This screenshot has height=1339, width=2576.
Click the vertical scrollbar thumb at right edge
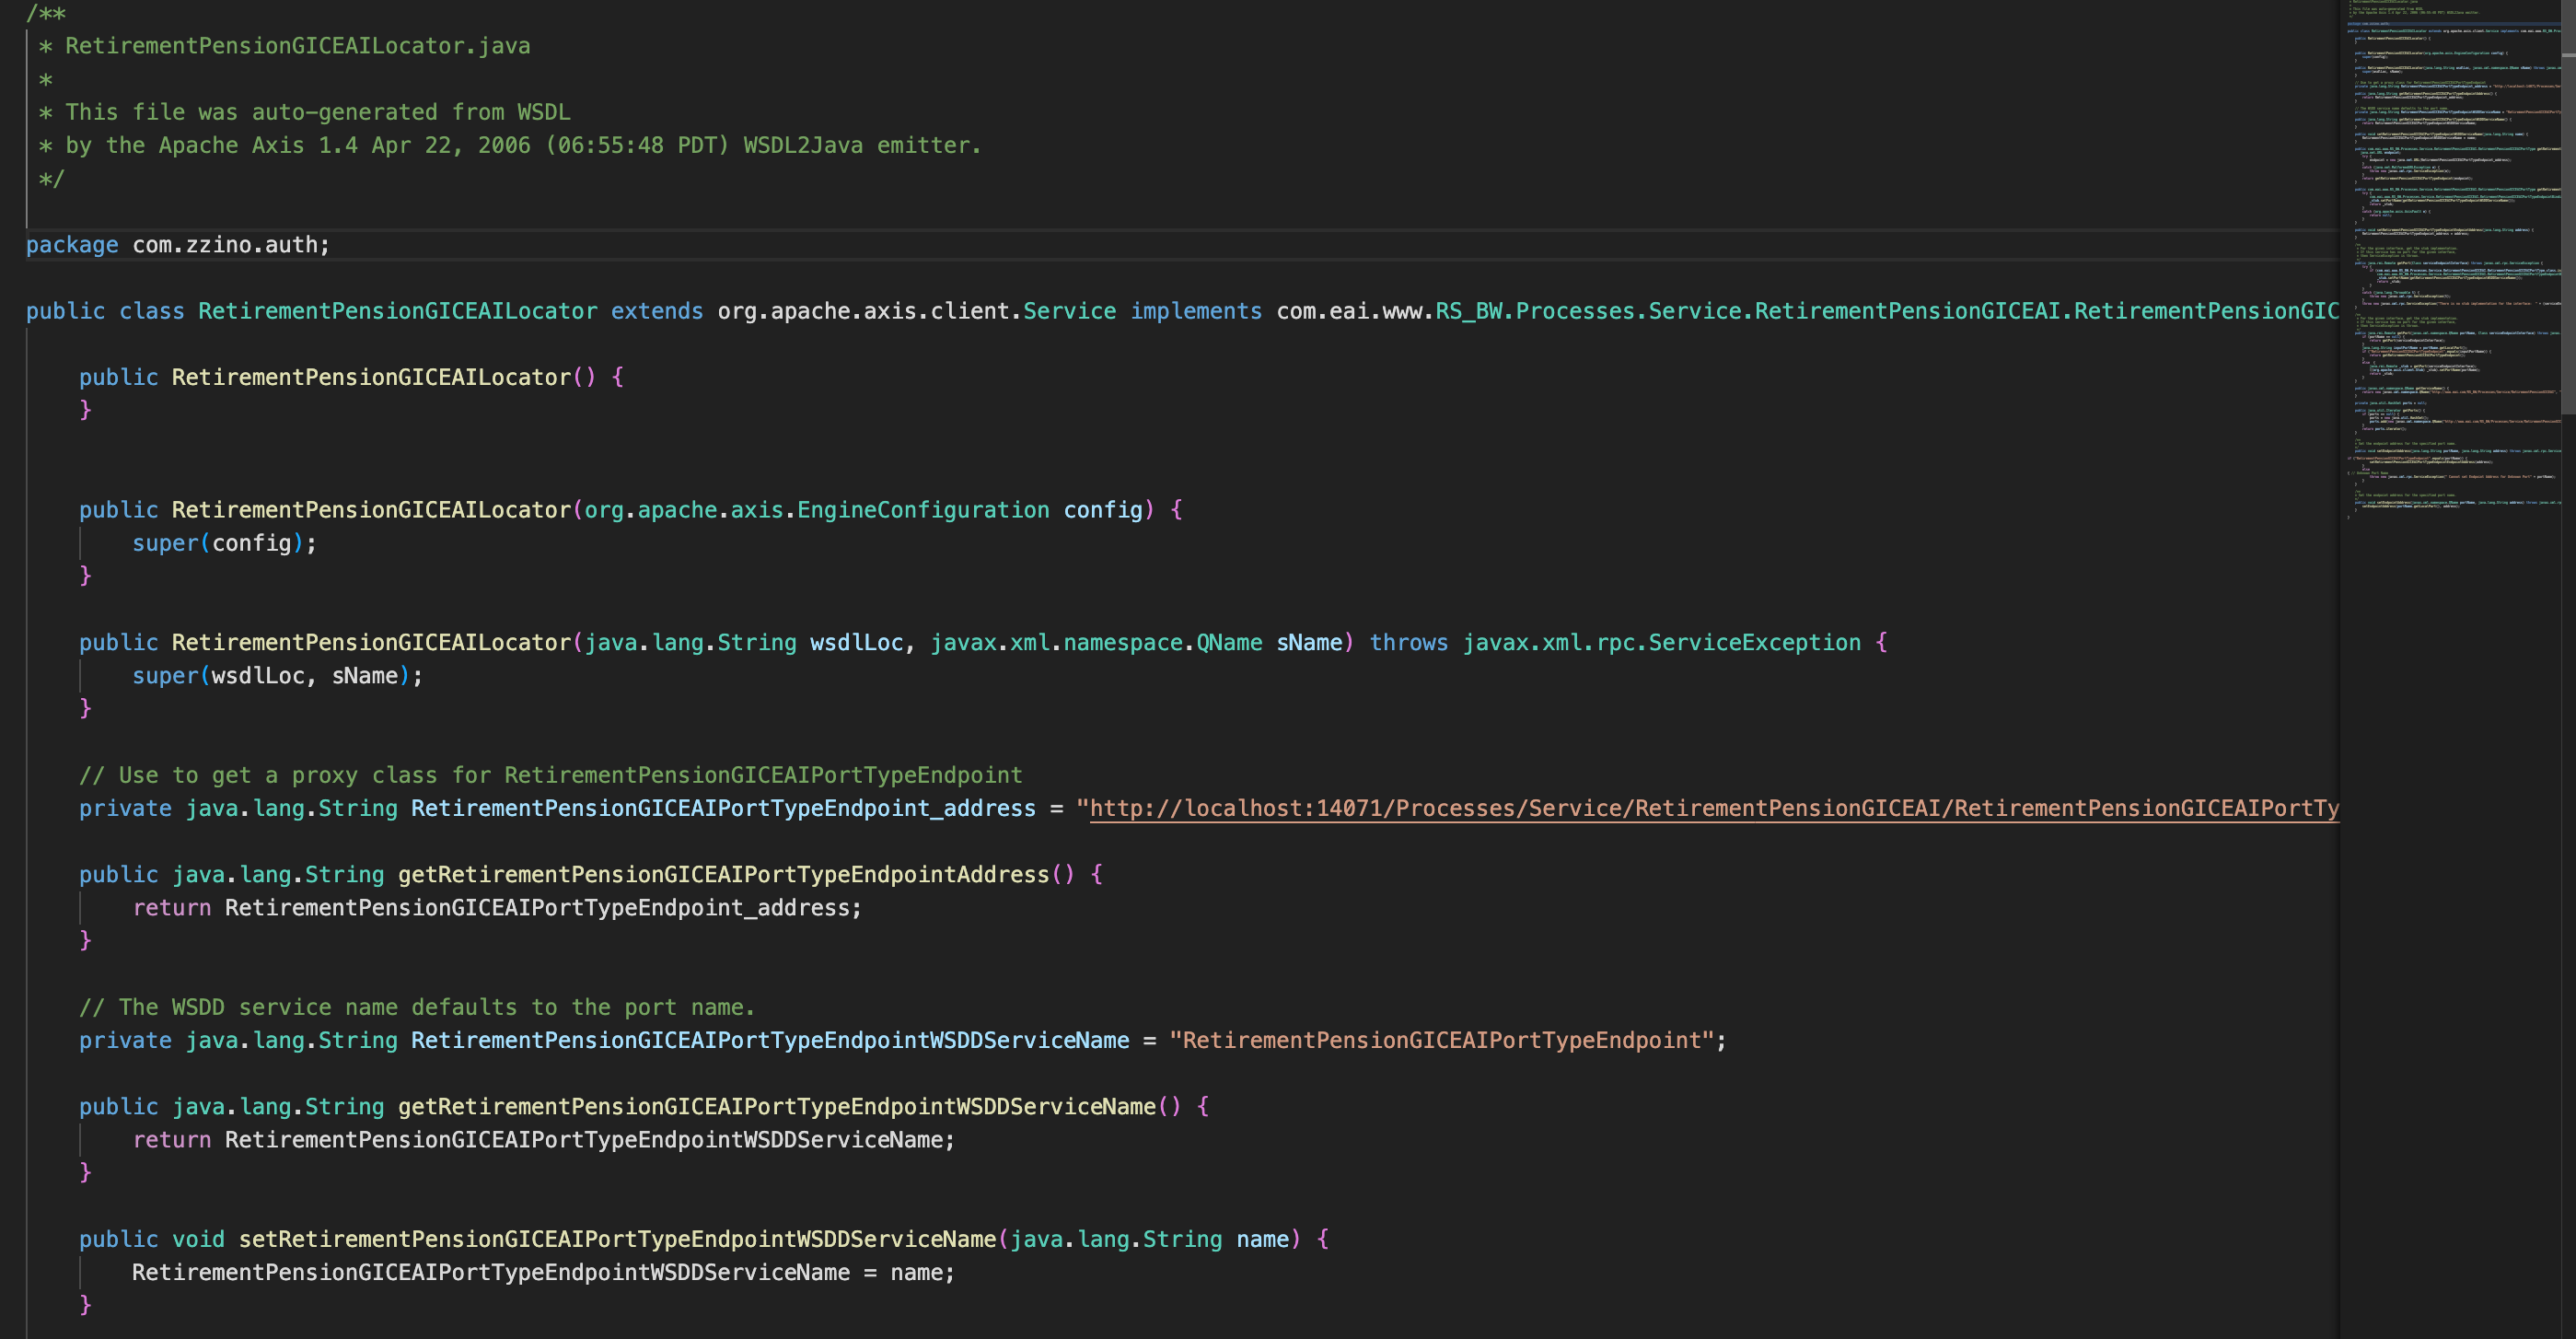pyautogui.click(x=2568, y=207)
